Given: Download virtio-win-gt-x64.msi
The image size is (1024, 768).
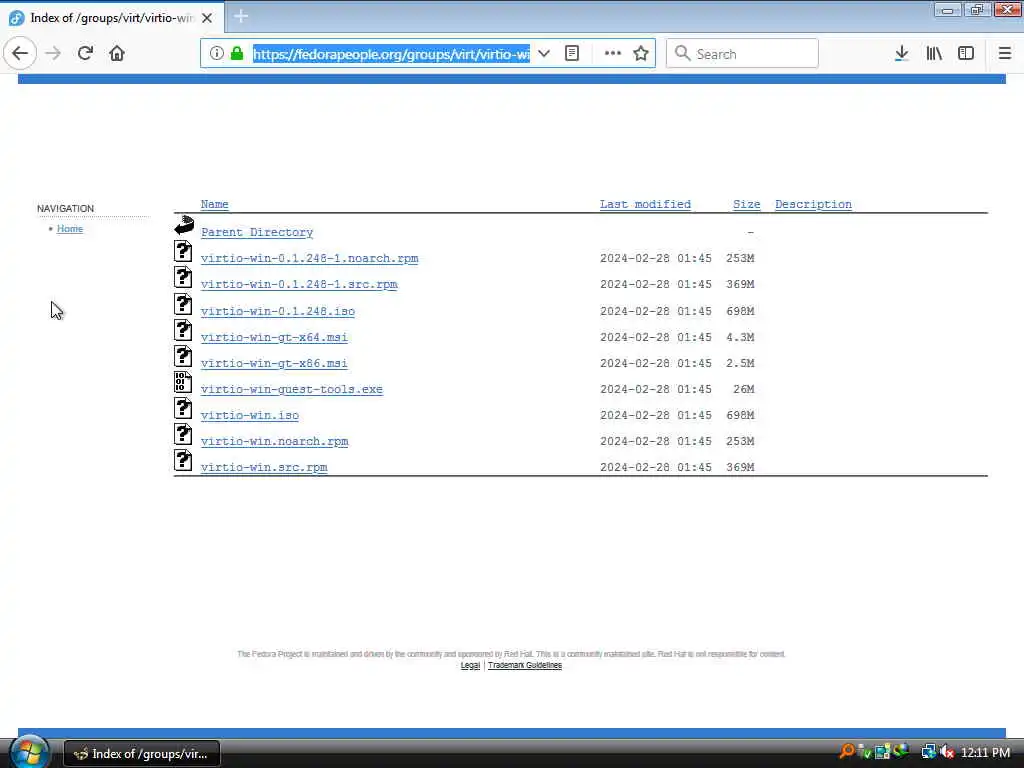Looking at the screenshot, I should point(274,338).
